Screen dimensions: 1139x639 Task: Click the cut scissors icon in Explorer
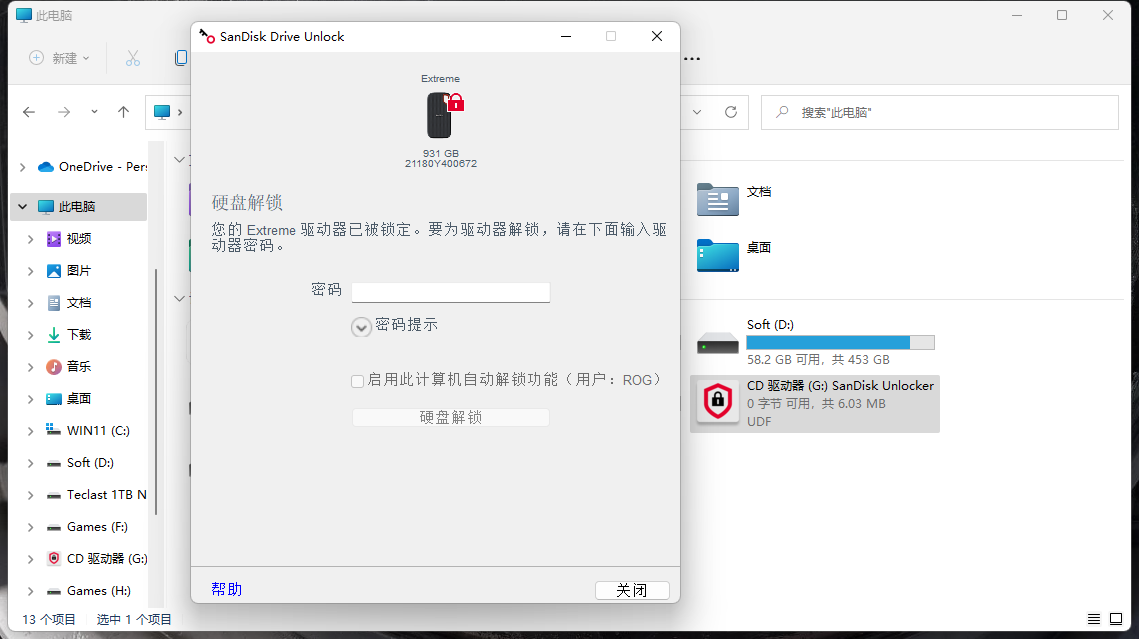[x=133, y=58]
